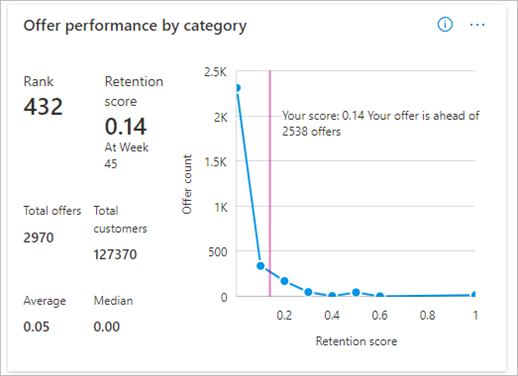Click Total customers value 127370
This screenshot has width=518, height=376.
tap(115, 254)
